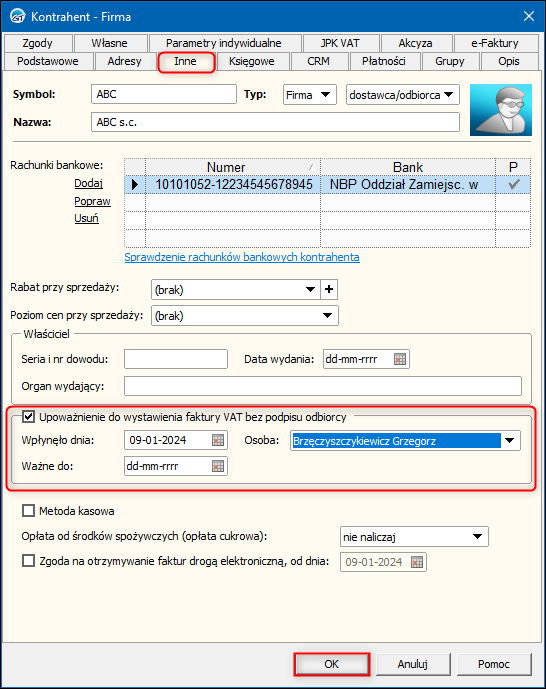Click the app icon in title bar

18,16
